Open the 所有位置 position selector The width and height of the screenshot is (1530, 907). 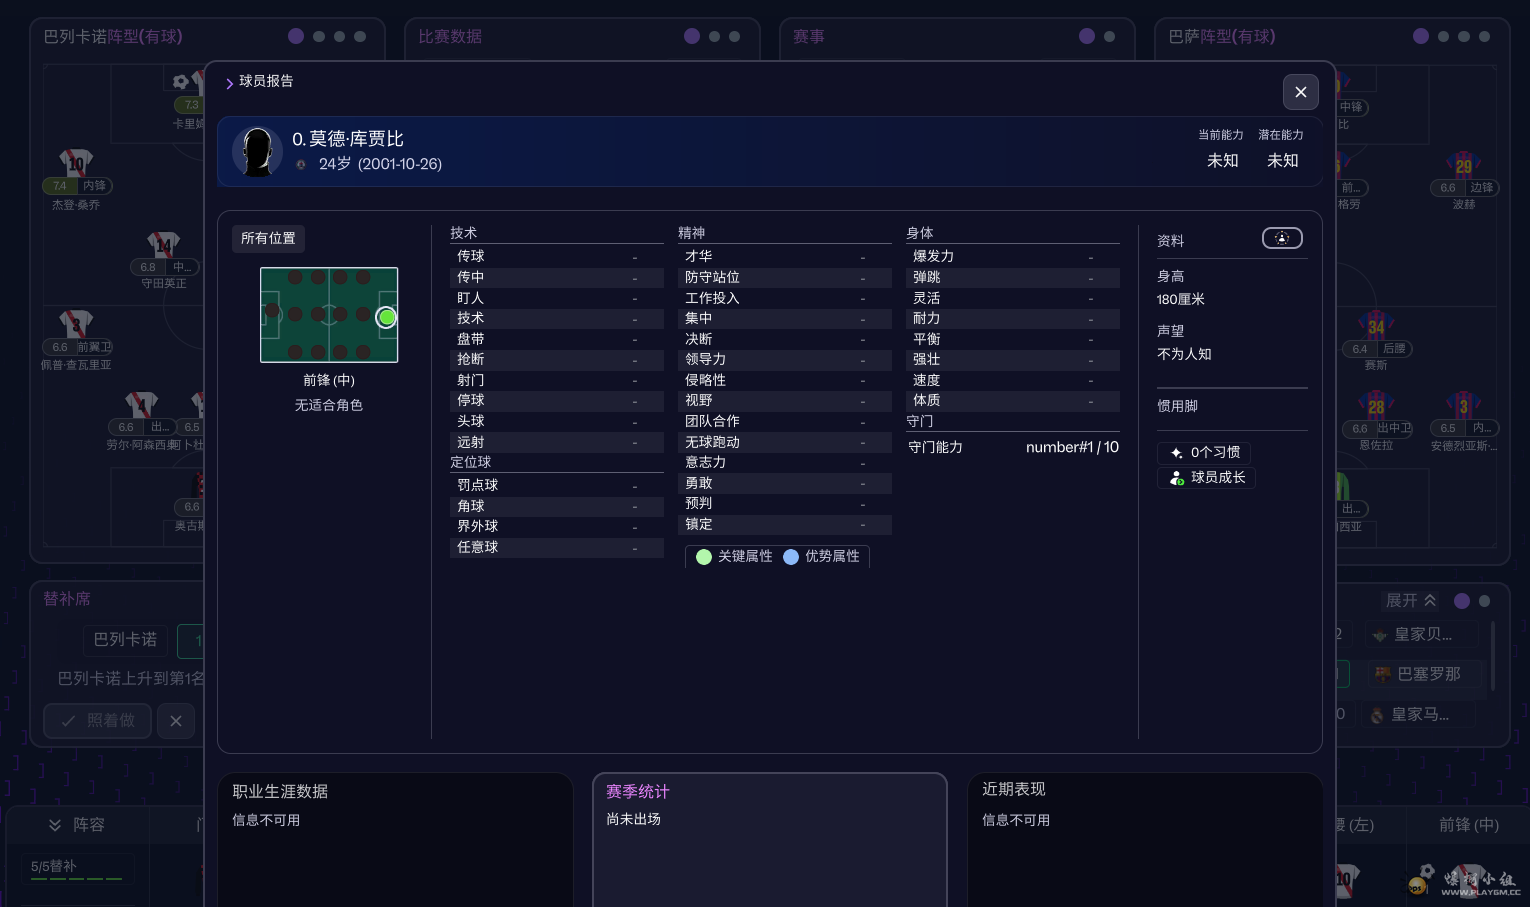268,238
